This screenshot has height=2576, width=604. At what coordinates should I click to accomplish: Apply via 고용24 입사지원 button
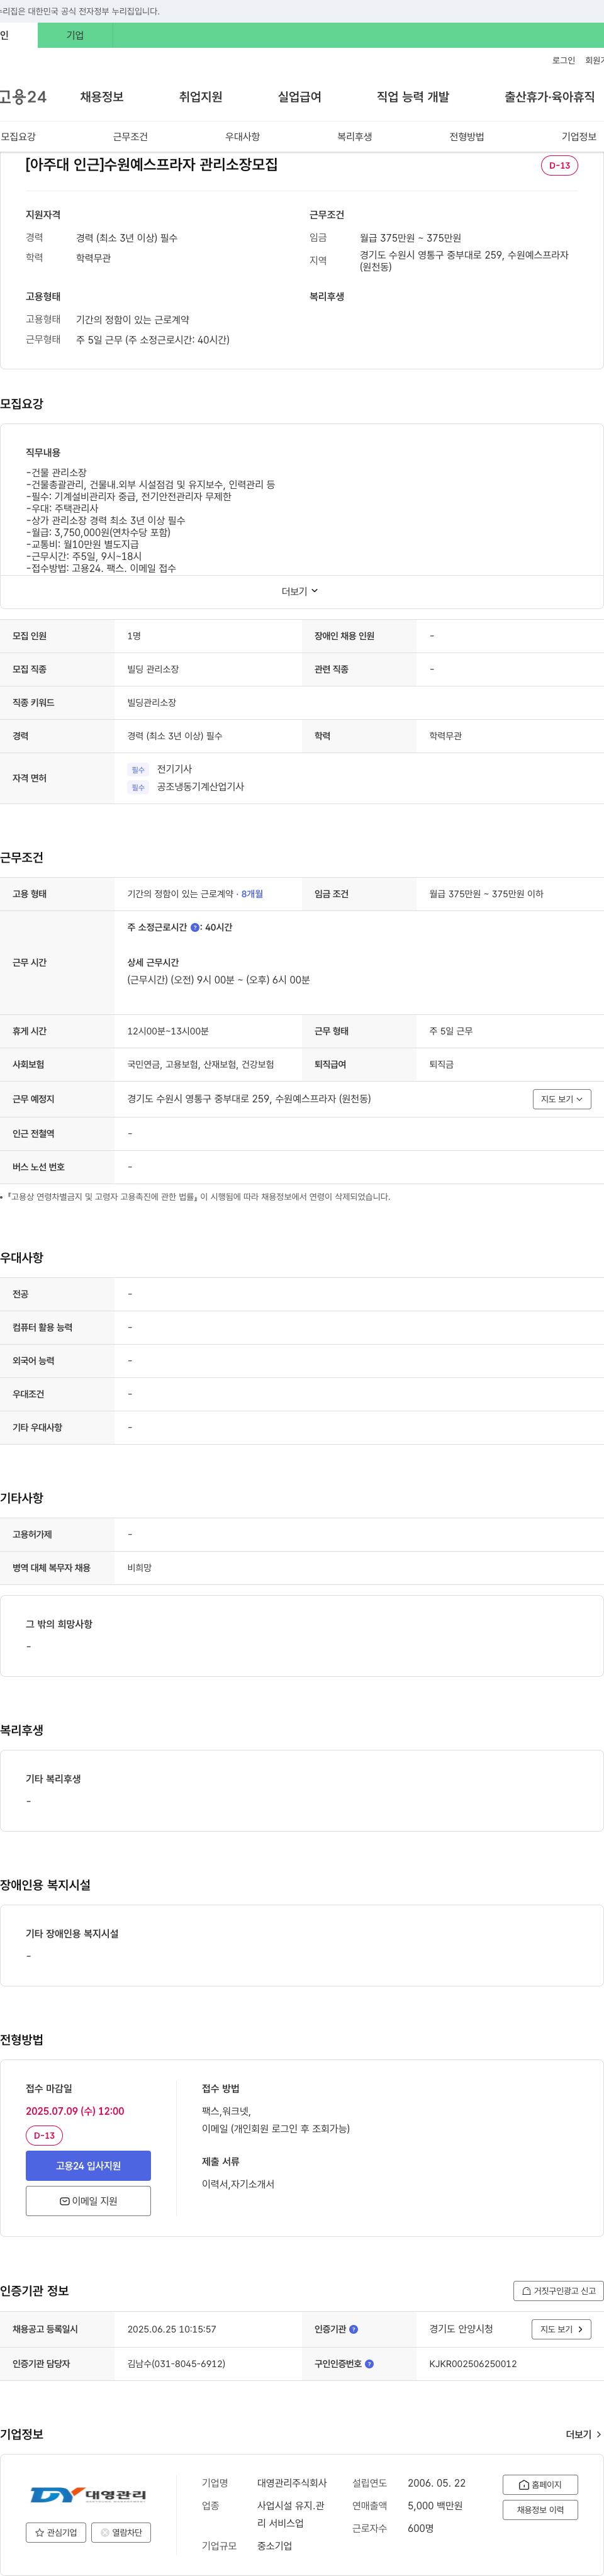(x=88, y=2166)
